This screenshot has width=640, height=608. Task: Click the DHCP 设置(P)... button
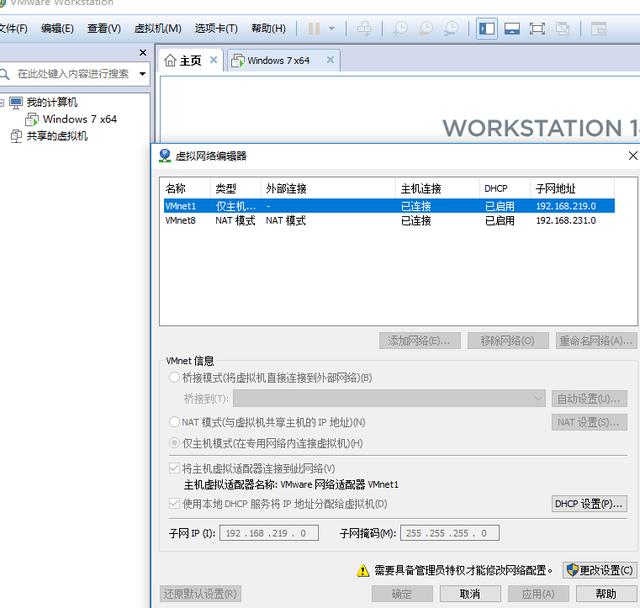point(589,504)
